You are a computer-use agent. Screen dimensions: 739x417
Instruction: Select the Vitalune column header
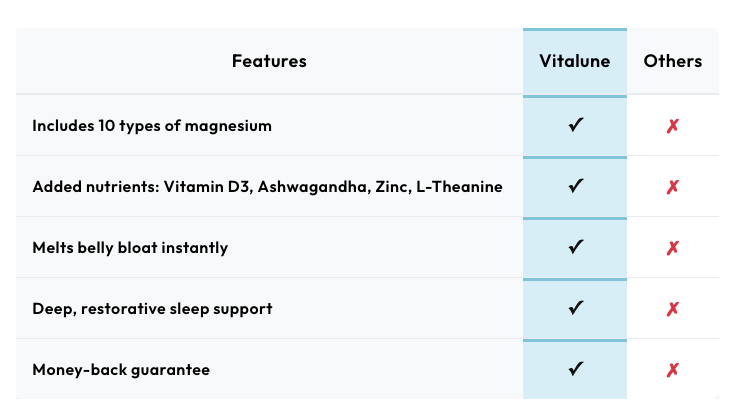point(575,61)
